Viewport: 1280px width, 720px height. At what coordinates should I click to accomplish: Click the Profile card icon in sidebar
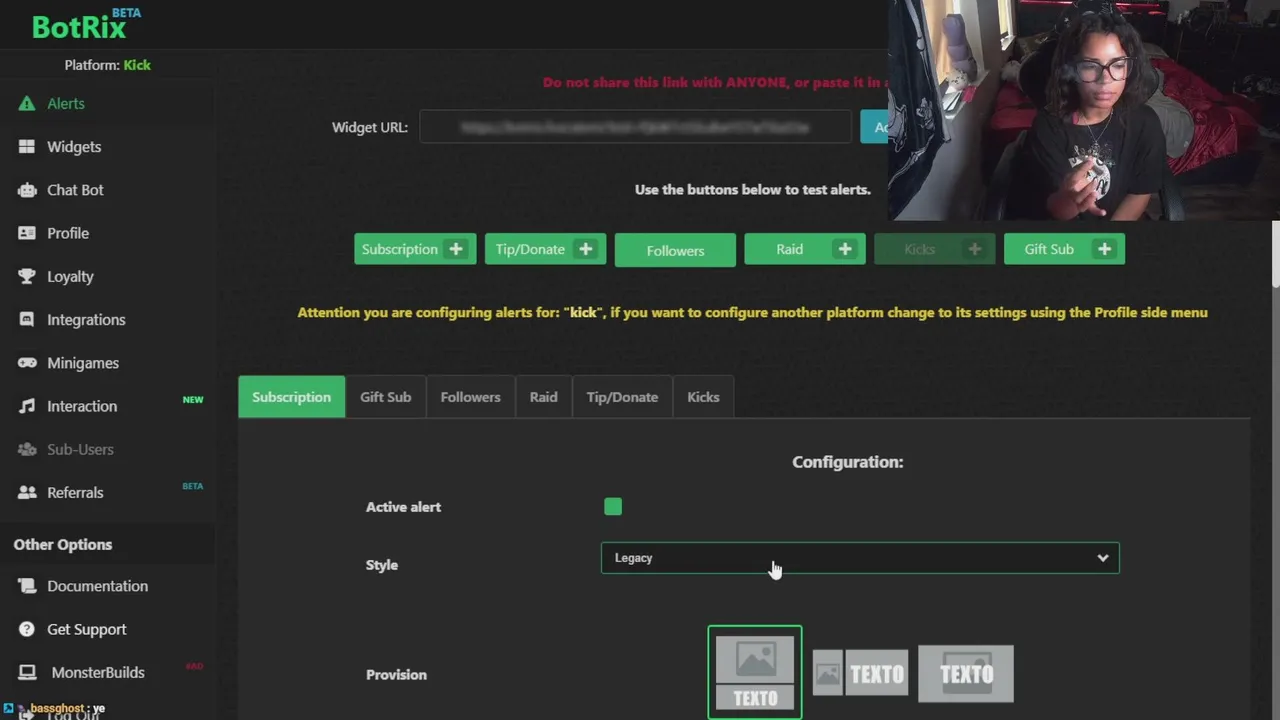[x=27, y=233]
